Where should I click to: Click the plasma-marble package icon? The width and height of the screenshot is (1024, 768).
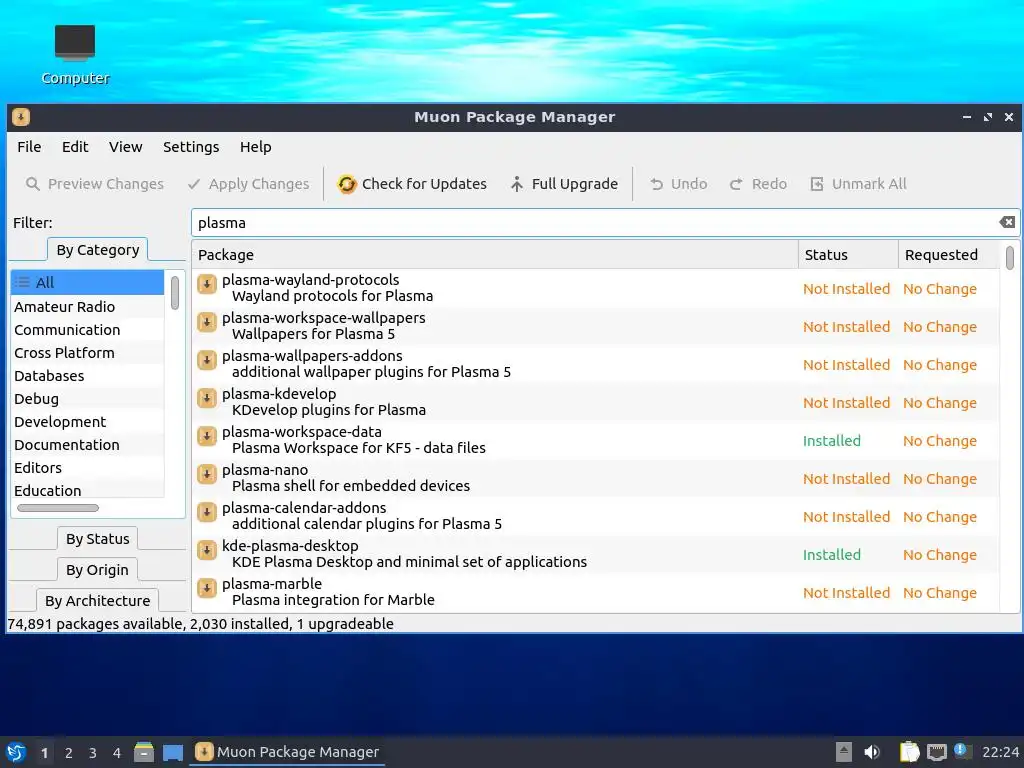tap(207, 588)
